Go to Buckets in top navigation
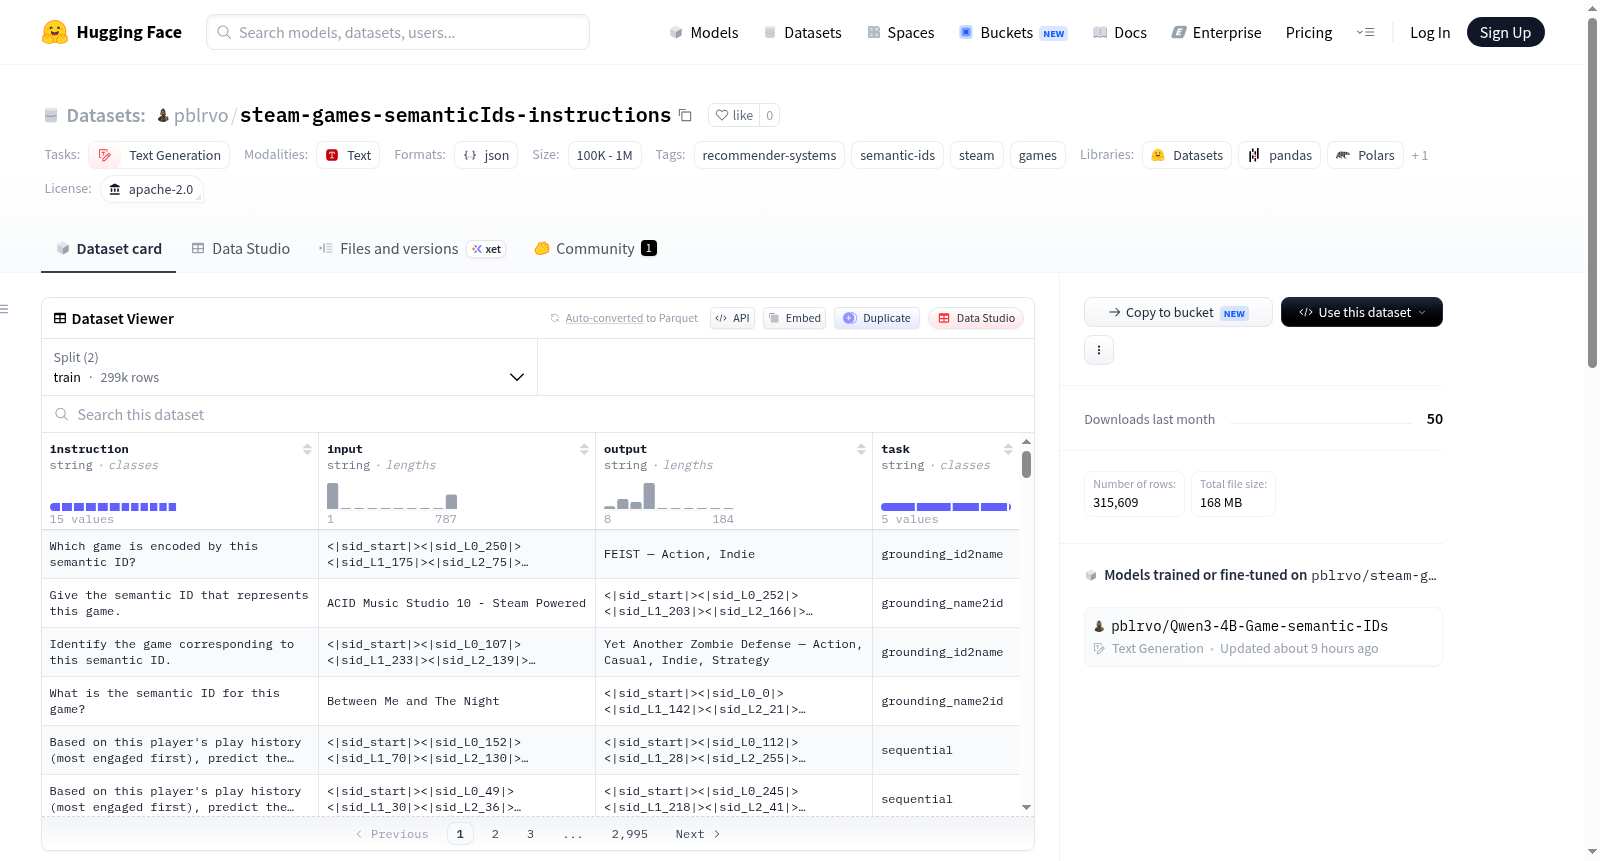This screenshot has height=861, width=1600. (x=1013, y=32)
